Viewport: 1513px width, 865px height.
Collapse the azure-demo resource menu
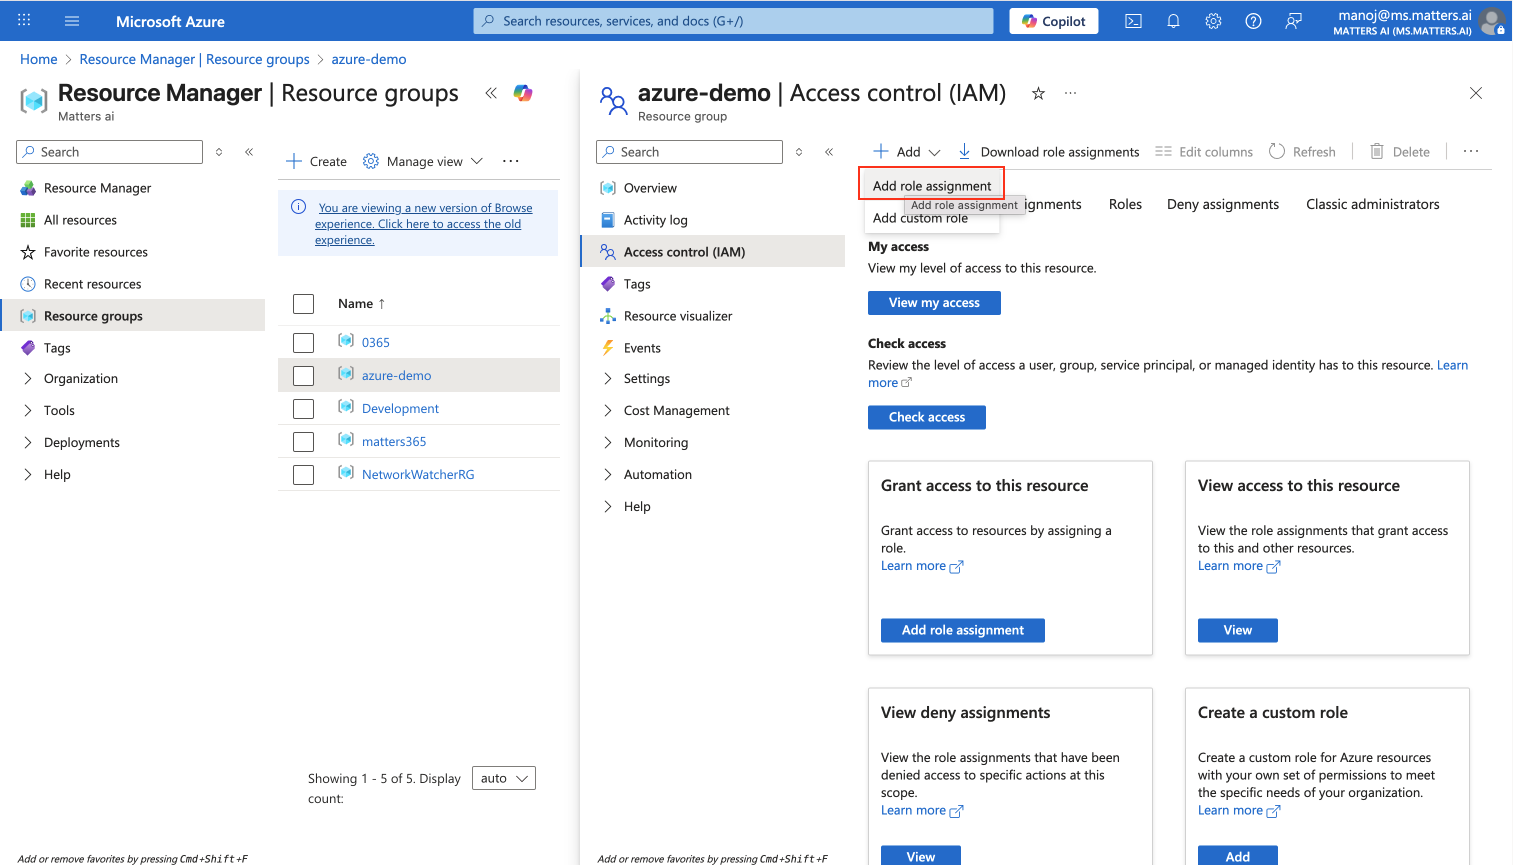coord(829,152)
